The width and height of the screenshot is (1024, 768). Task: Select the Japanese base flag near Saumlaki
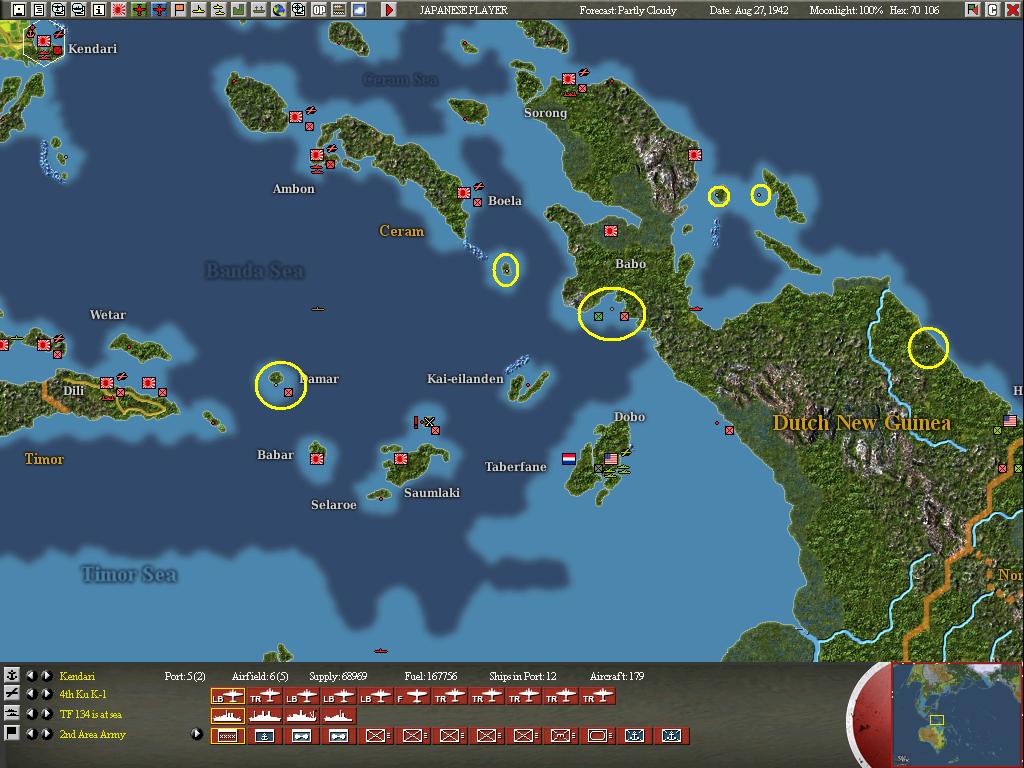click(400, 458)
